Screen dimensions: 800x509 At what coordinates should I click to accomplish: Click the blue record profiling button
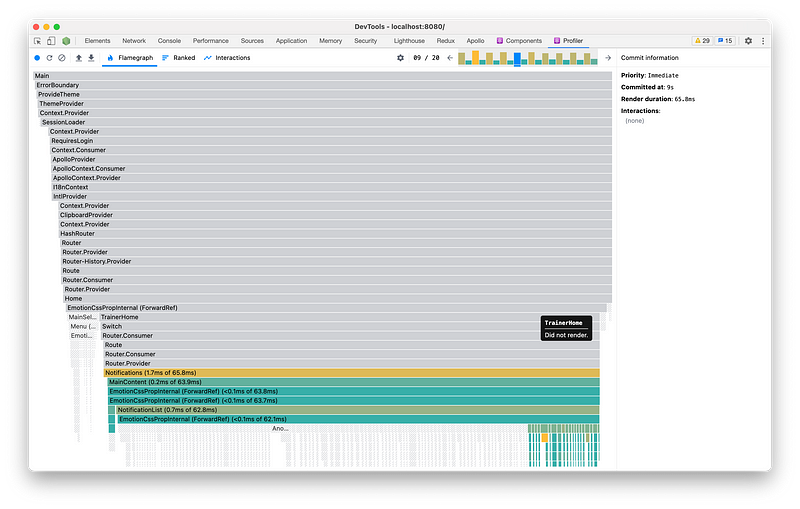pyautogui.click(x=37, y=58)
